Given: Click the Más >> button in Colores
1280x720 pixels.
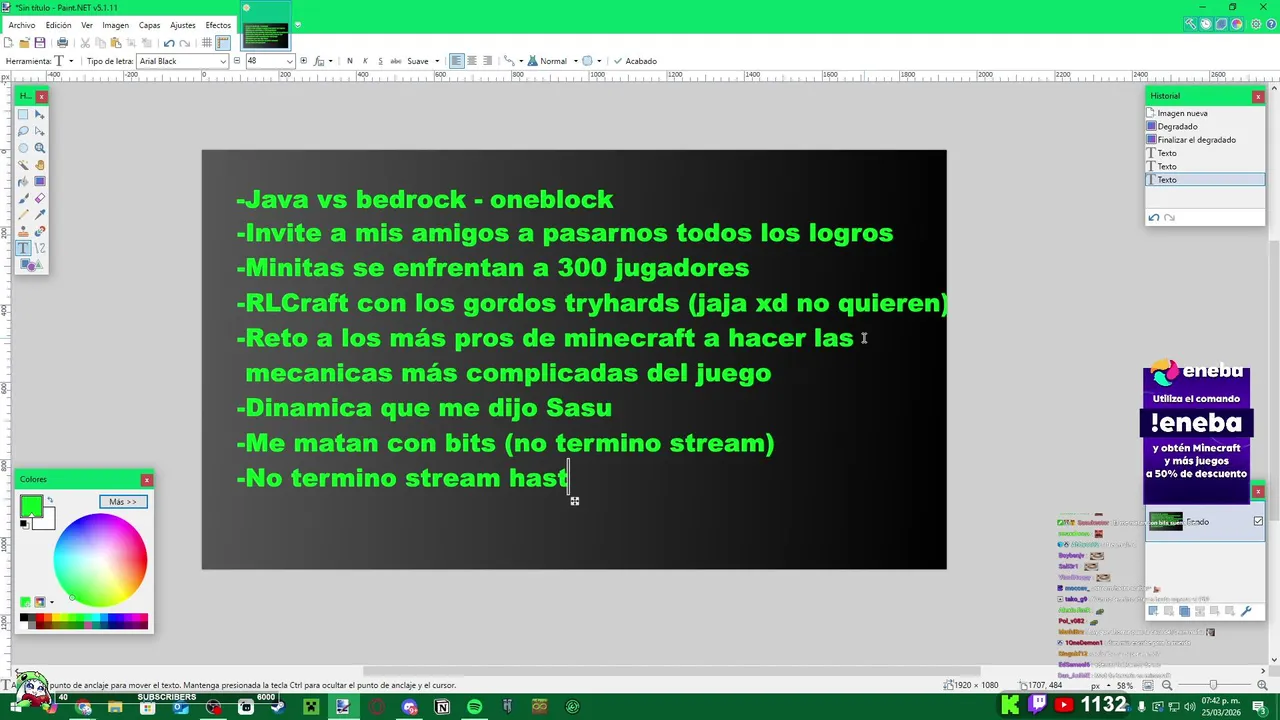Looking at the screenshot, I should pos(123,502).
